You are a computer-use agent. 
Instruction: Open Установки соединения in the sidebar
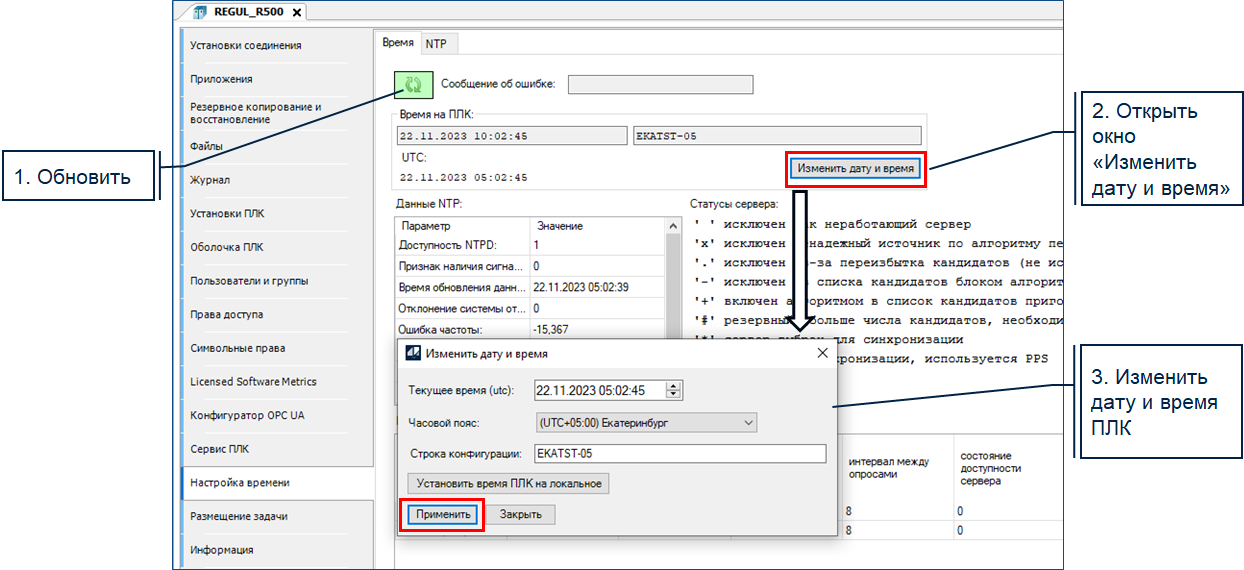[245, 45]
